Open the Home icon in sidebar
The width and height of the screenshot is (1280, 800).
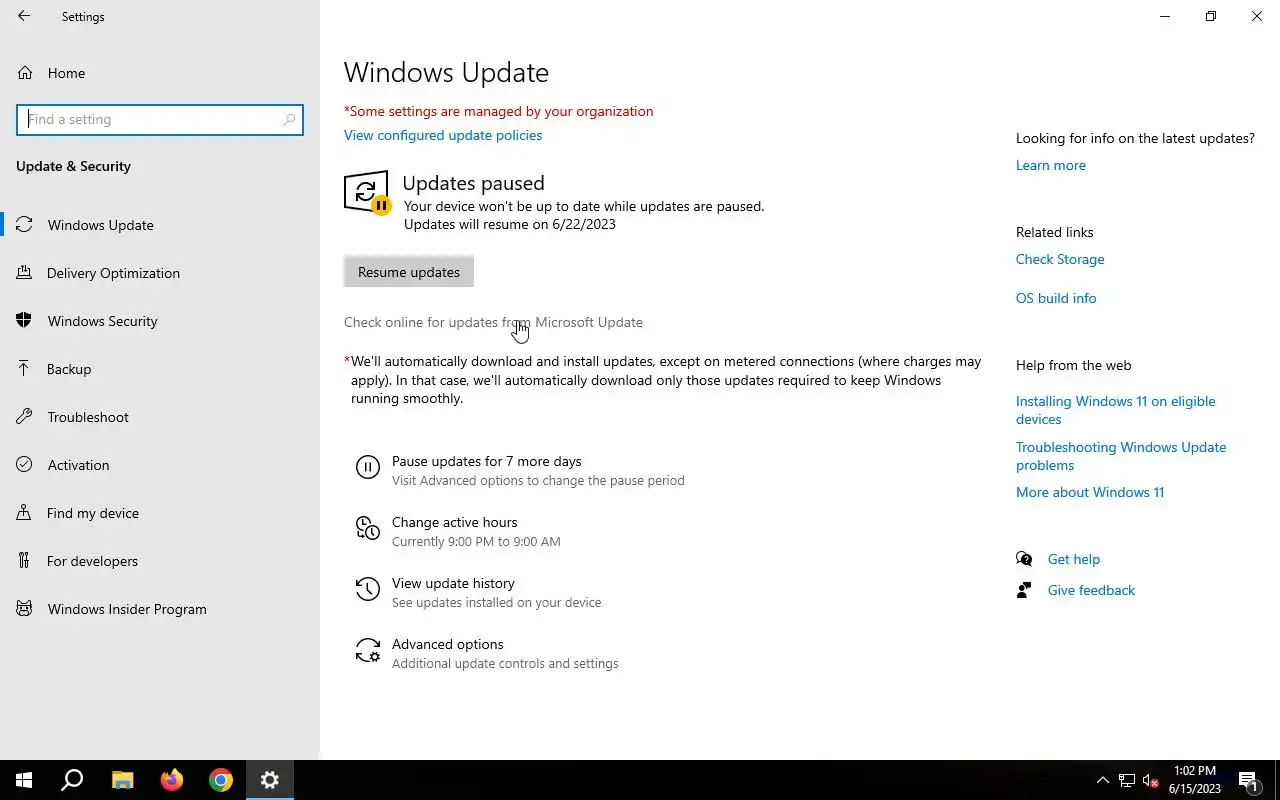click(x=25, y=73)
